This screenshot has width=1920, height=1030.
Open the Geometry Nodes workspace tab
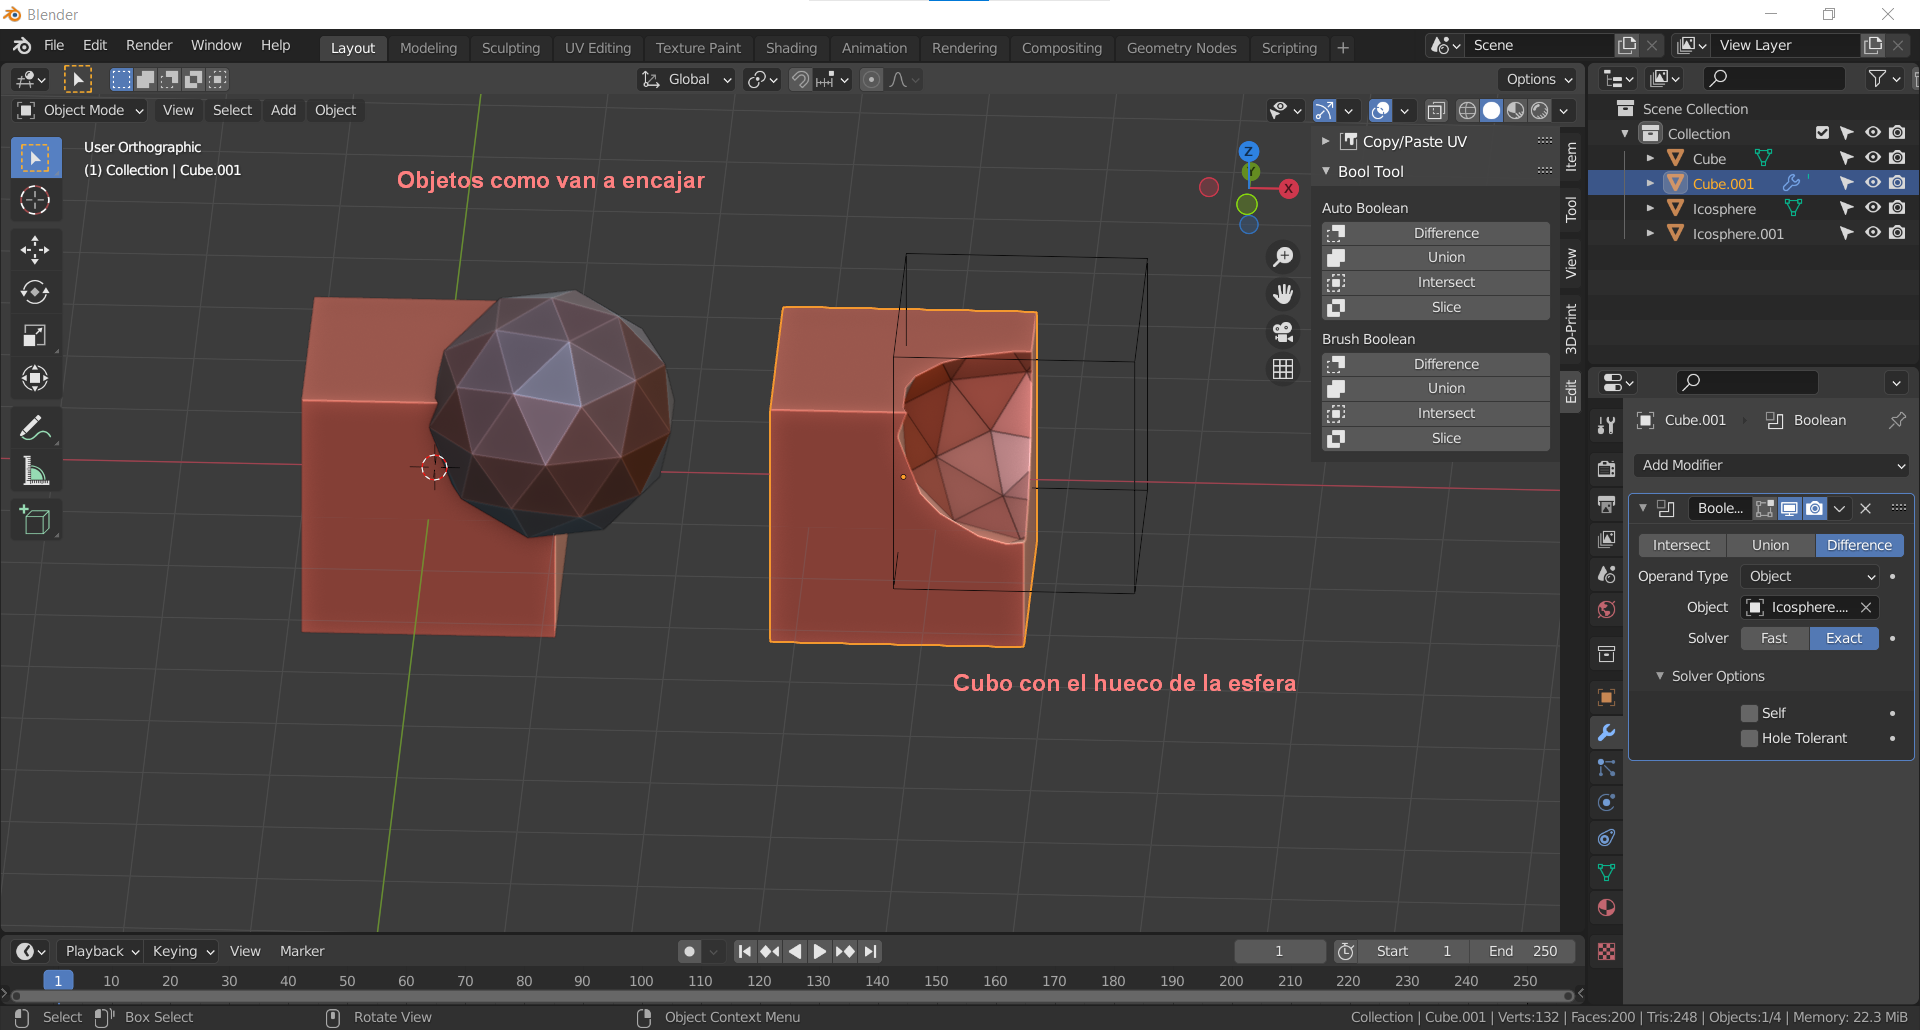point(1181,48)
